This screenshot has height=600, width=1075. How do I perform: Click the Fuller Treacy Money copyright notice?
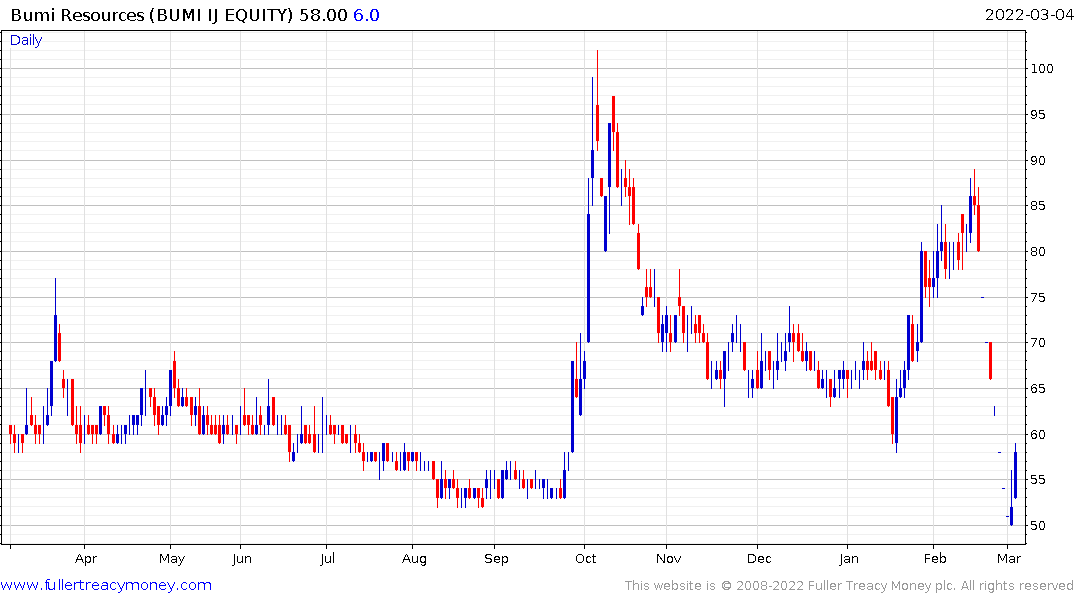[x=849, y=586]
